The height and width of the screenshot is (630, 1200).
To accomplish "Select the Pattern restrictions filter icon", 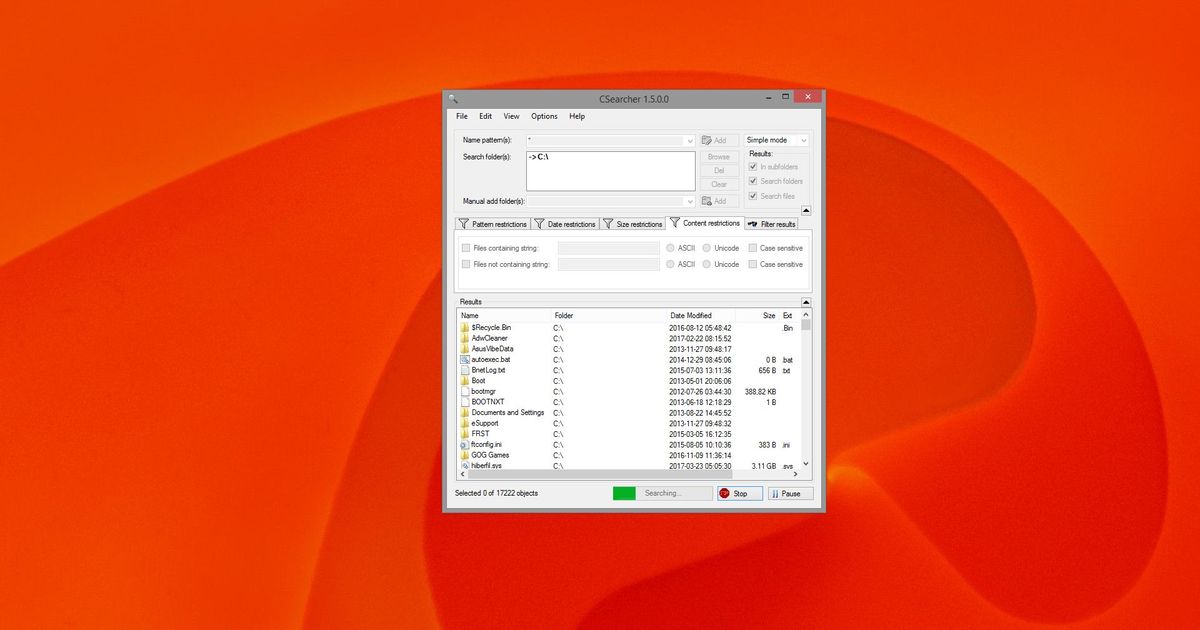I will point(465,222).
